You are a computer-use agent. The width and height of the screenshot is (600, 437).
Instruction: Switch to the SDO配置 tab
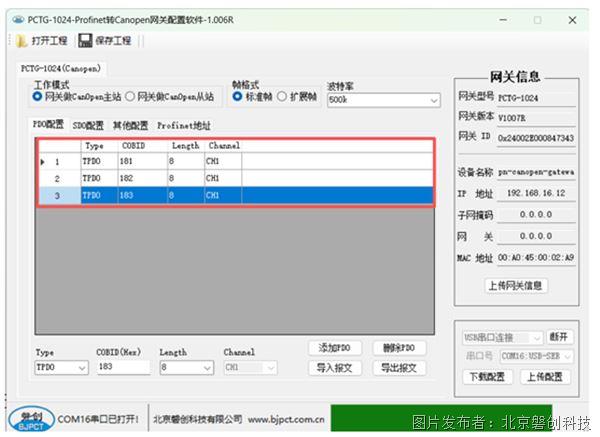coord(88,125)
